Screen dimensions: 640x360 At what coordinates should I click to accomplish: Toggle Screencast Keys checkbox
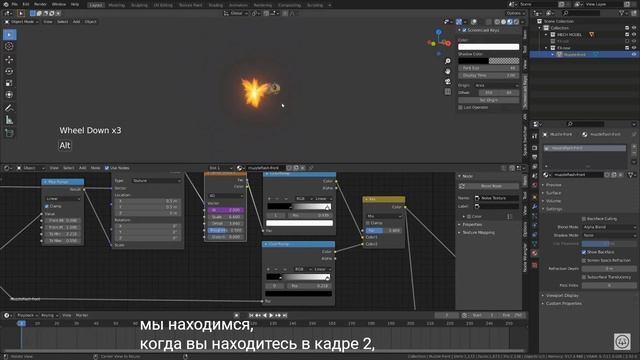464,30
